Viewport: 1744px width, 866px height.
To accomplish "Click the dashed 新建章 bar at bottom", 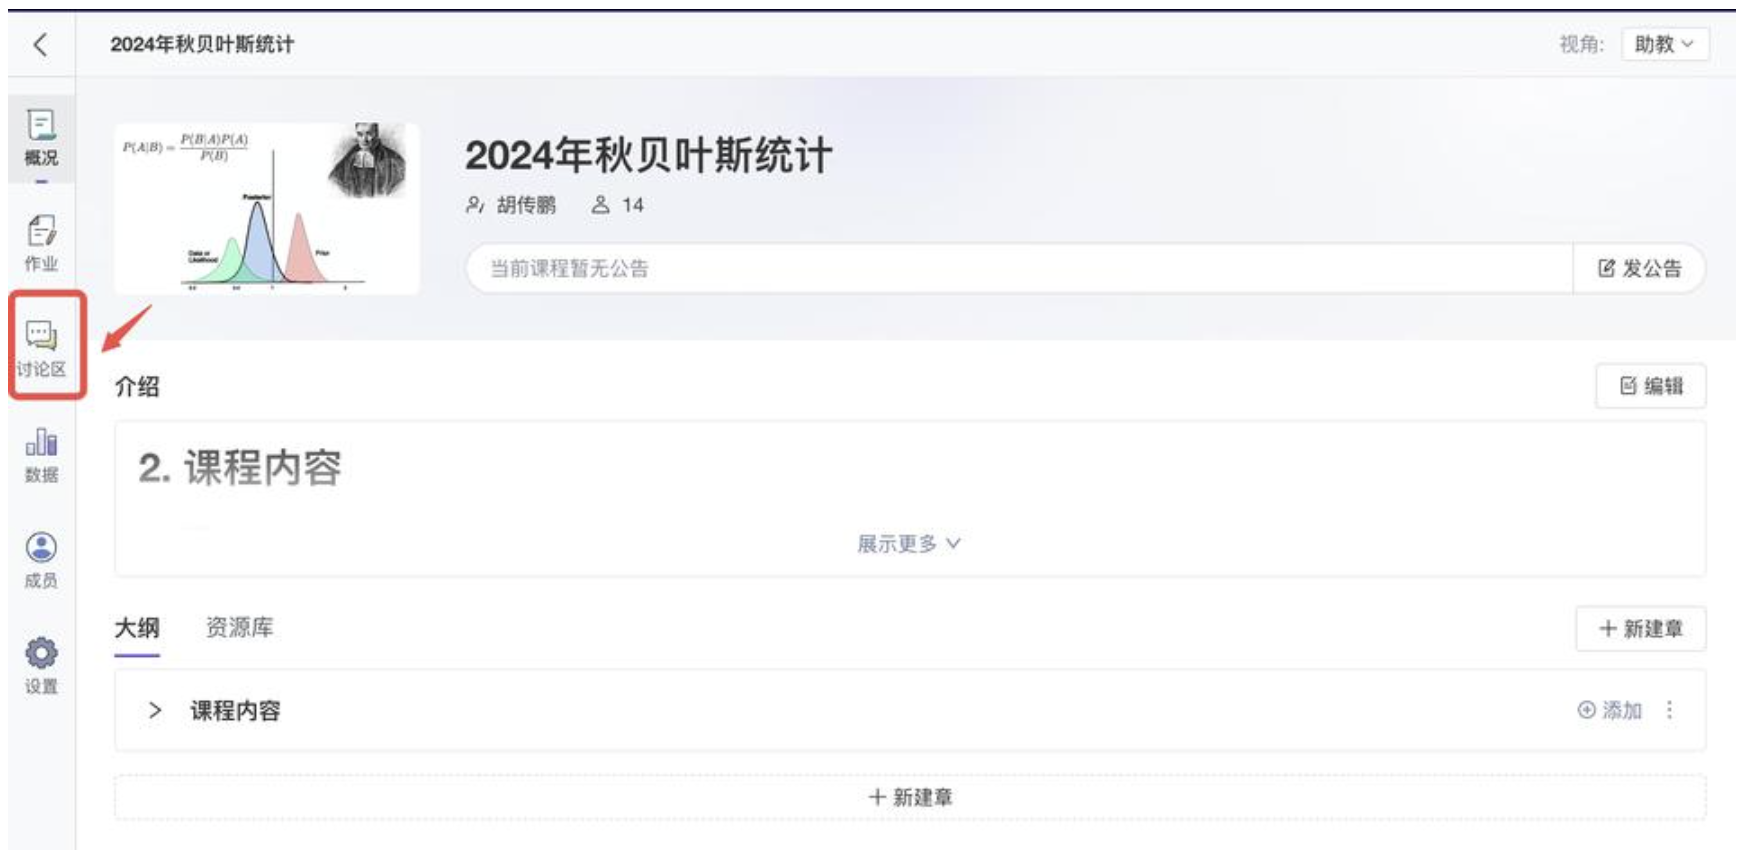I will click(910, 797).
